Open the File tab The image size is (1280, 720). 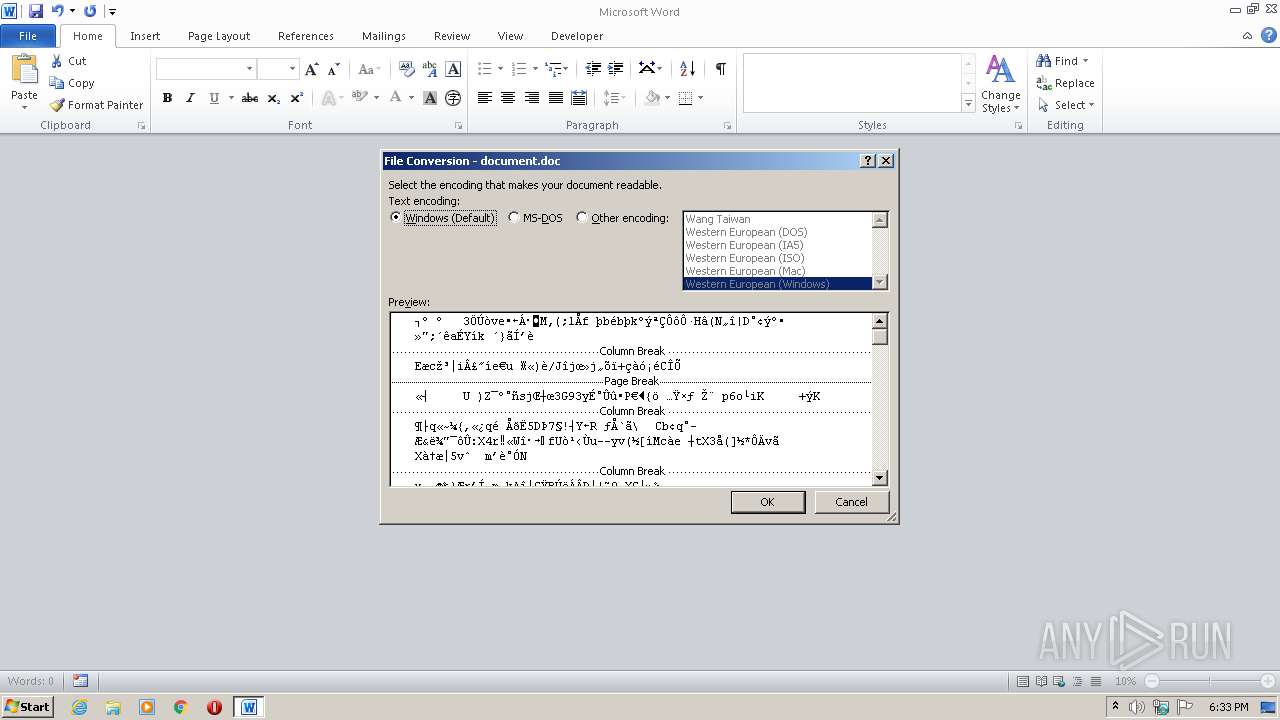pyautogui.click(x=28, y=36)
